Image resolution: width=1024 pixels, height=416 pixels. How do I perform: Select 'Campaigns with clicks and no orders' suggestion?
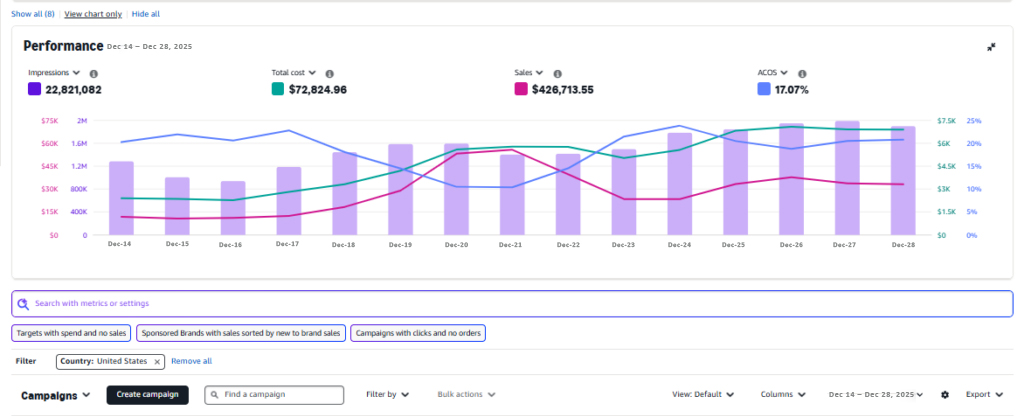[x=417, y=333]
